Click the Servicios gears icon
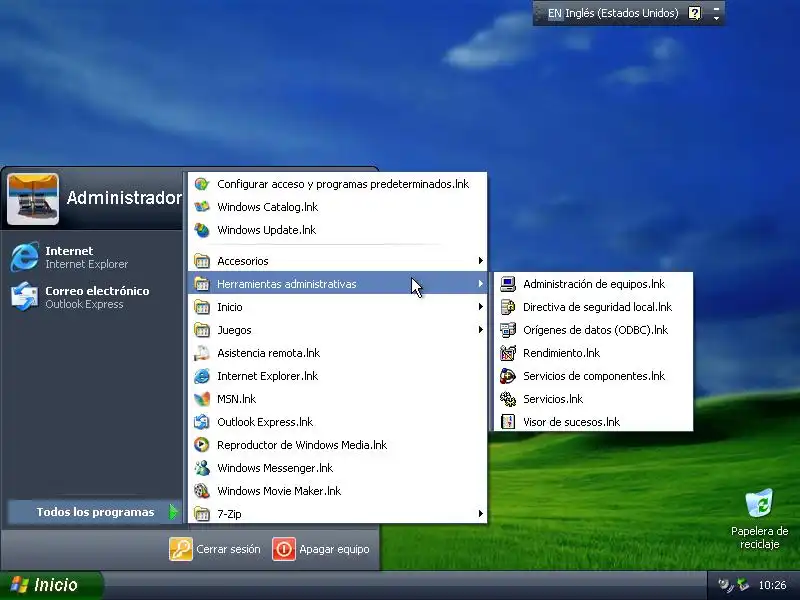The width and height of the screenshot is (800, 600). coord(508,399)
